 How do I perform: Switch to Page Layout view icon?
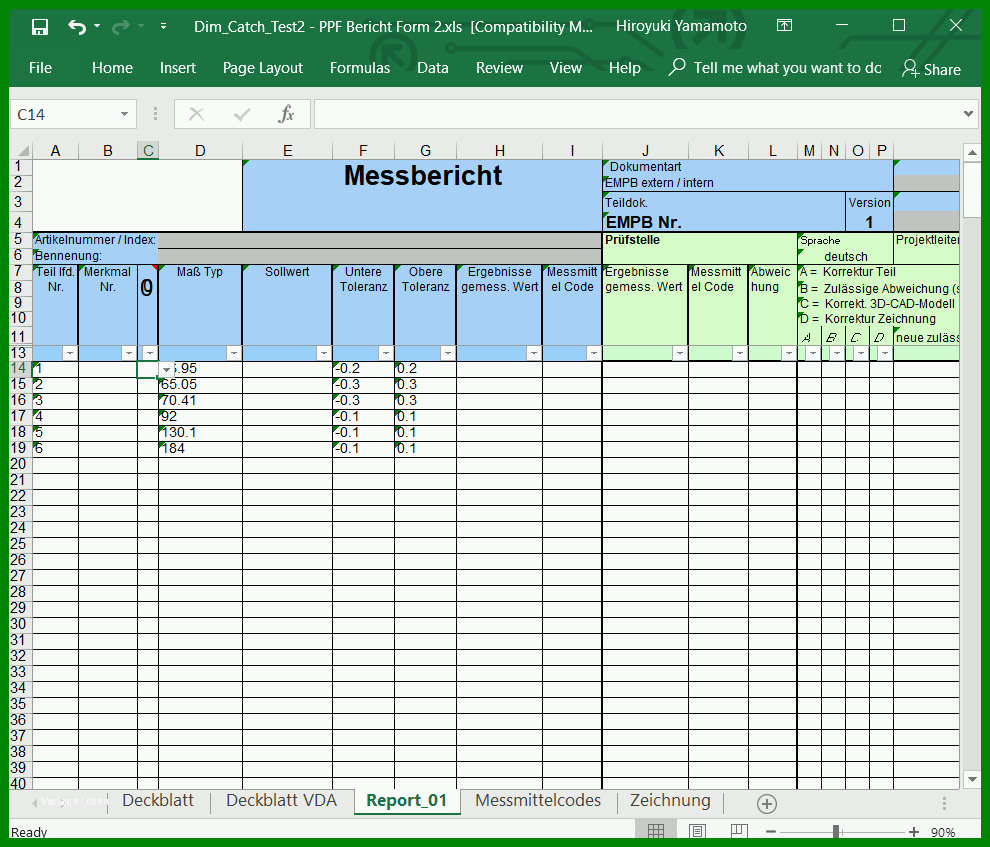pos(697,831)
